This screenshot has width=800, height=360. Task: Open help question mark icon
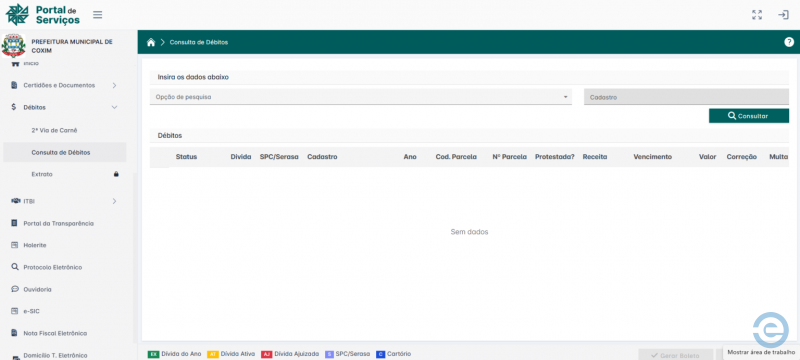point(789,42)
